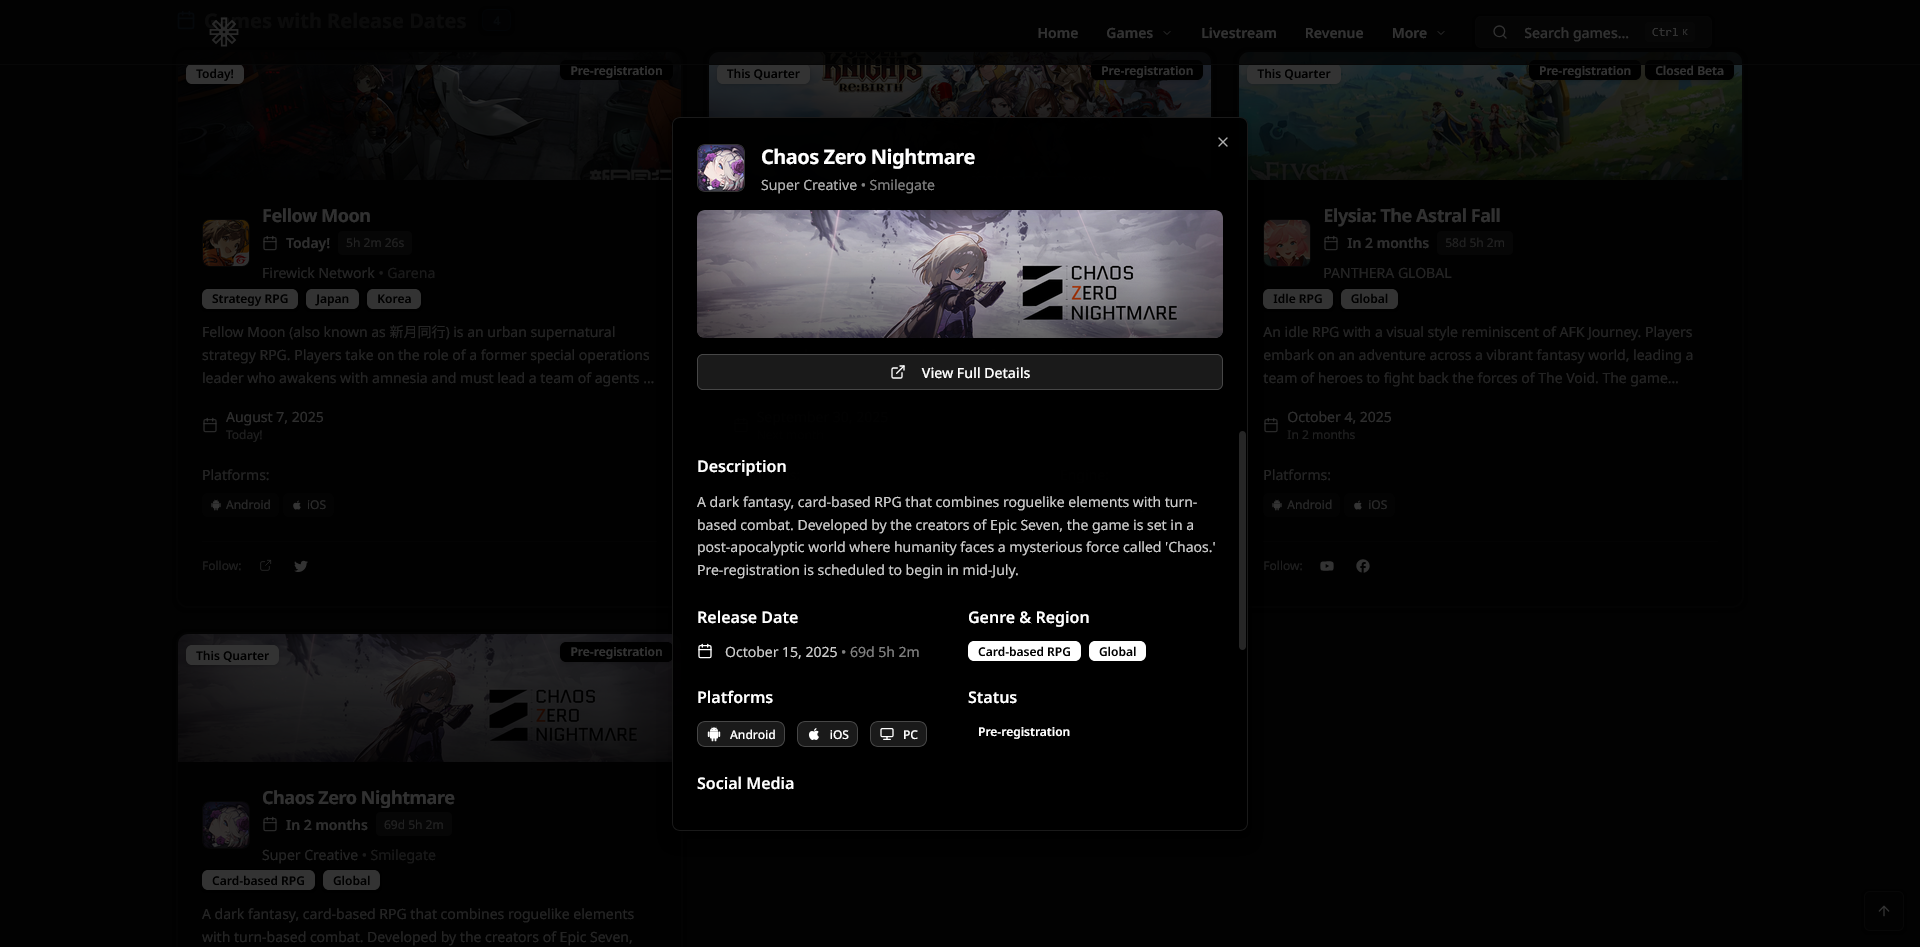This screenshot has height=947, width=1920.
Task: Click the Android robot icon in dialog platforms
Action: coord(714,734)
